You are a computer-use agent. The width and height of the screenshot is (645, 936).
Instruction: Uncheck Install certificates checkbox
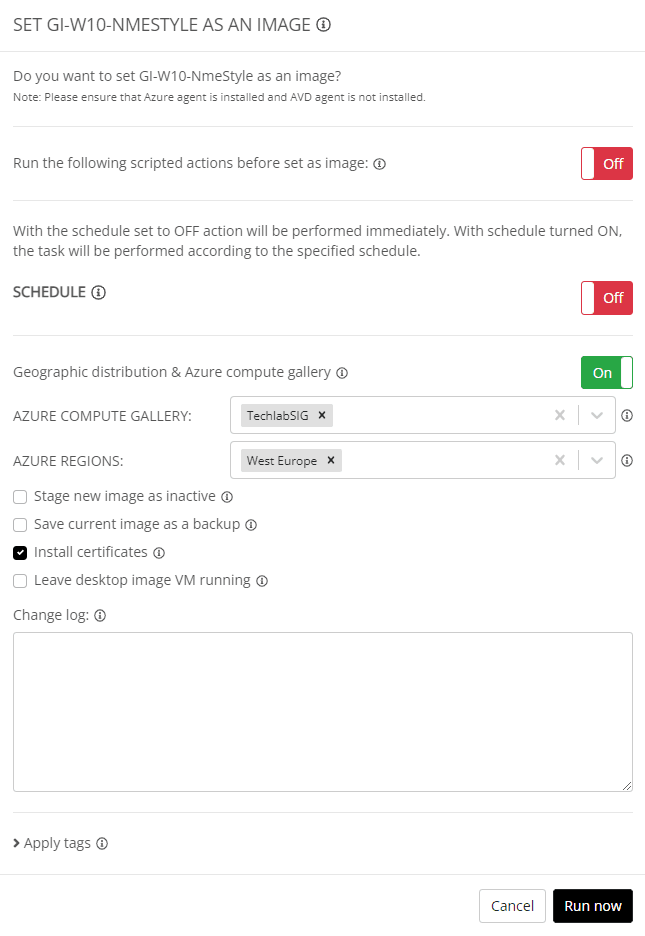pos(20,552)
